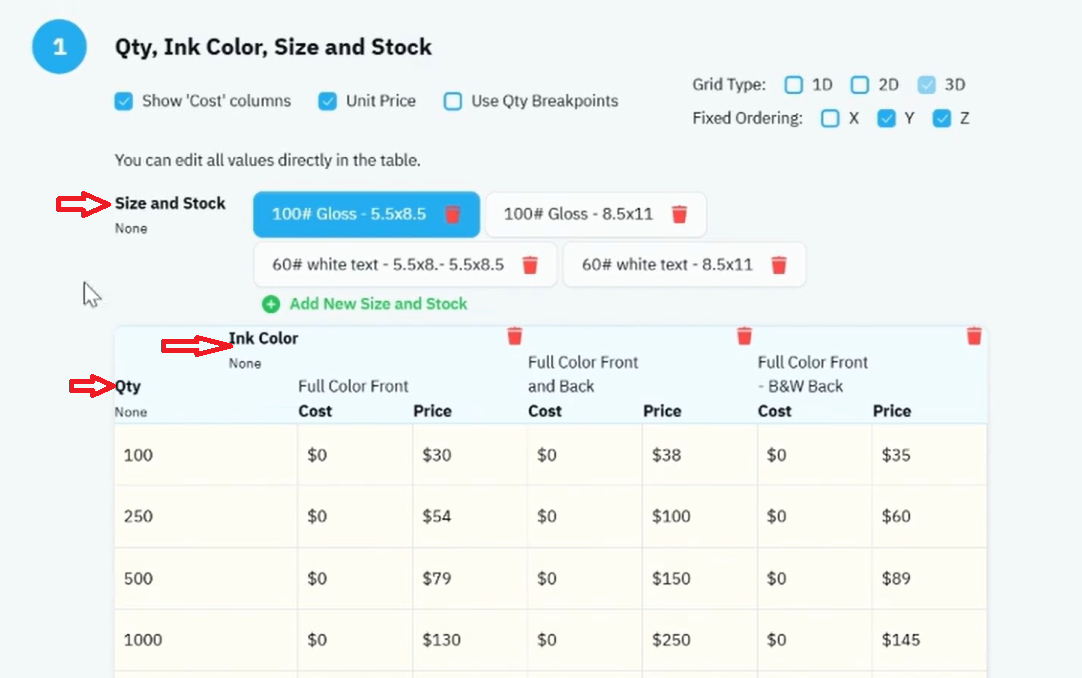Click the green plus add icon

pos(270,304)
